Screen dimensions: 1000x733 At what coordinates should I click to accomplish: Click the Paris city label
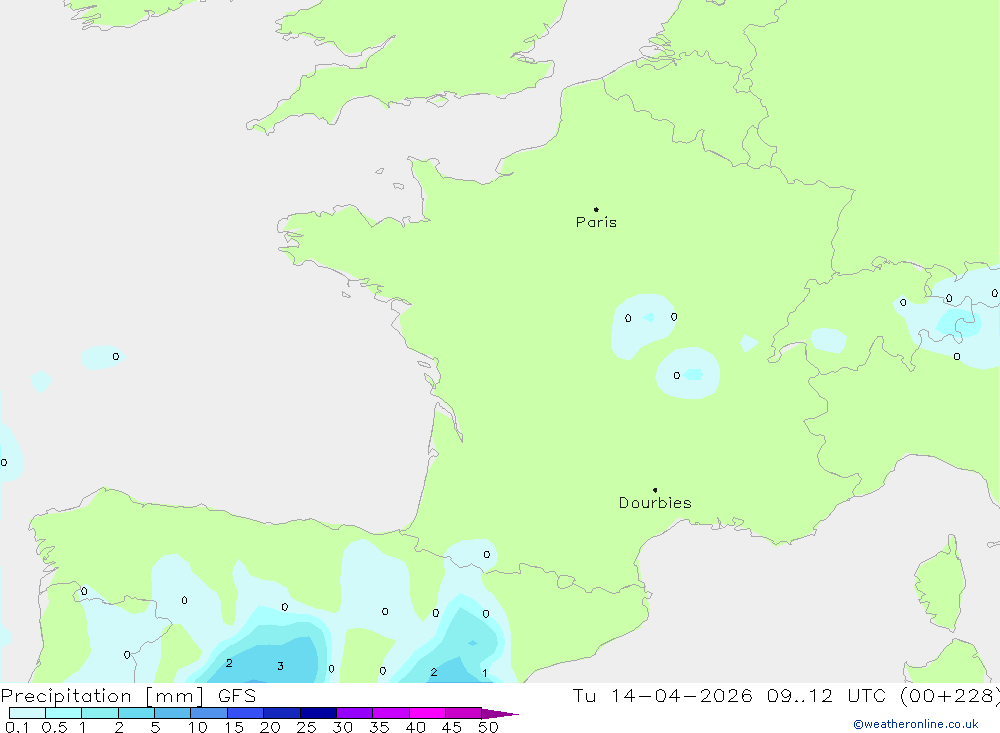pyautogui.click(x=596, y=222)
